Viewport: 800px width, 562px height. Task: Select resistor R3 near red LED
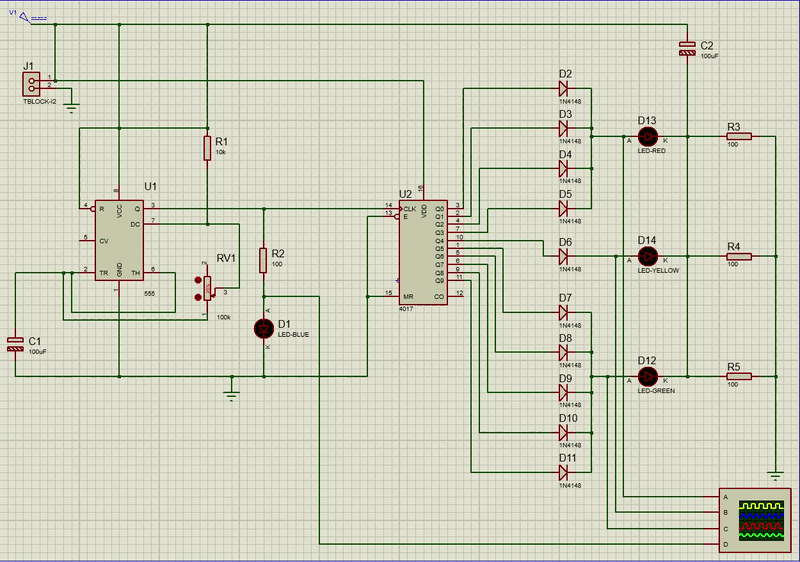739,136
